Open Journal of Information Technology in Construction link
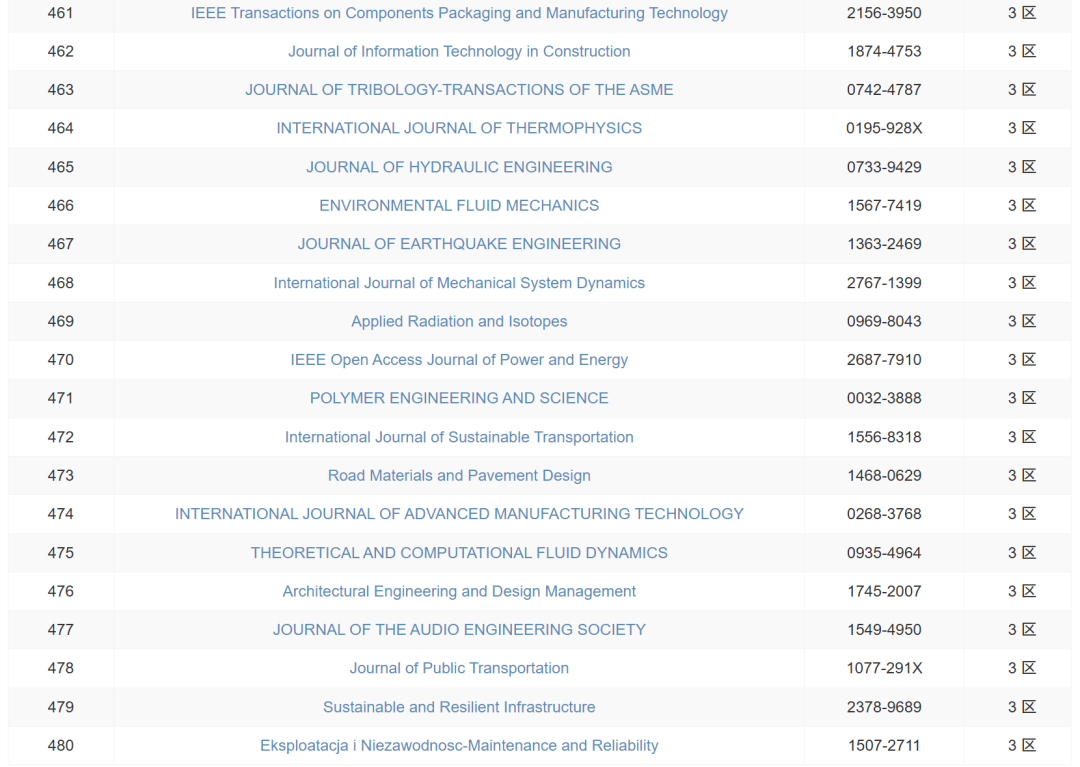 click(x=459, y=52)
